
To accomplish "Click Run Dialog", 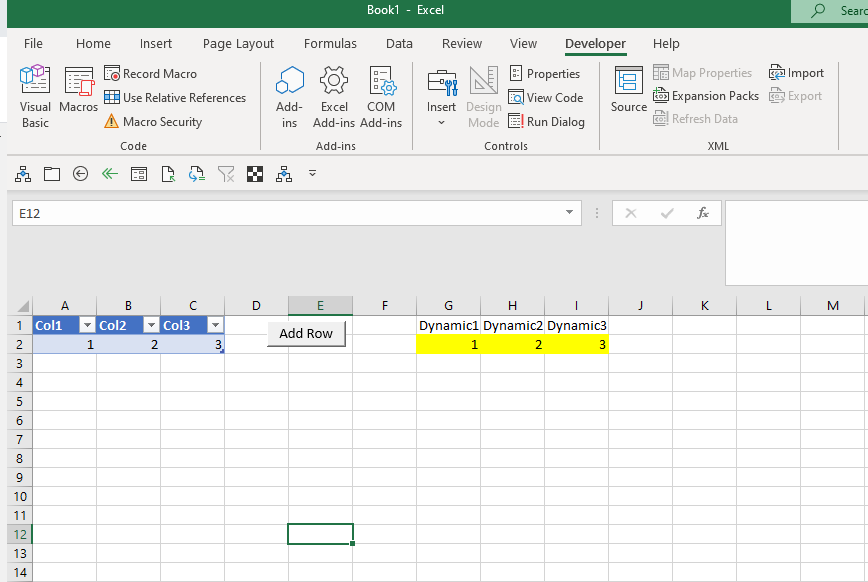I will pos(546,121).
